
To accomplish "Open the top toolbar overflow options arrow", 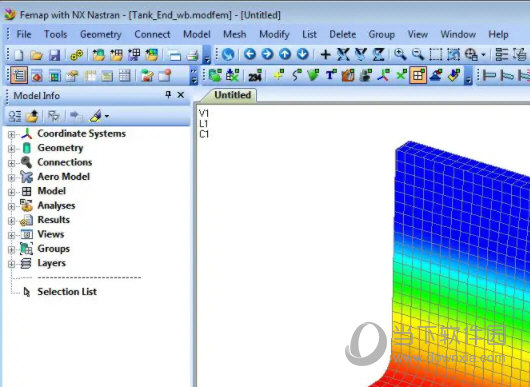I will [207, 60].
